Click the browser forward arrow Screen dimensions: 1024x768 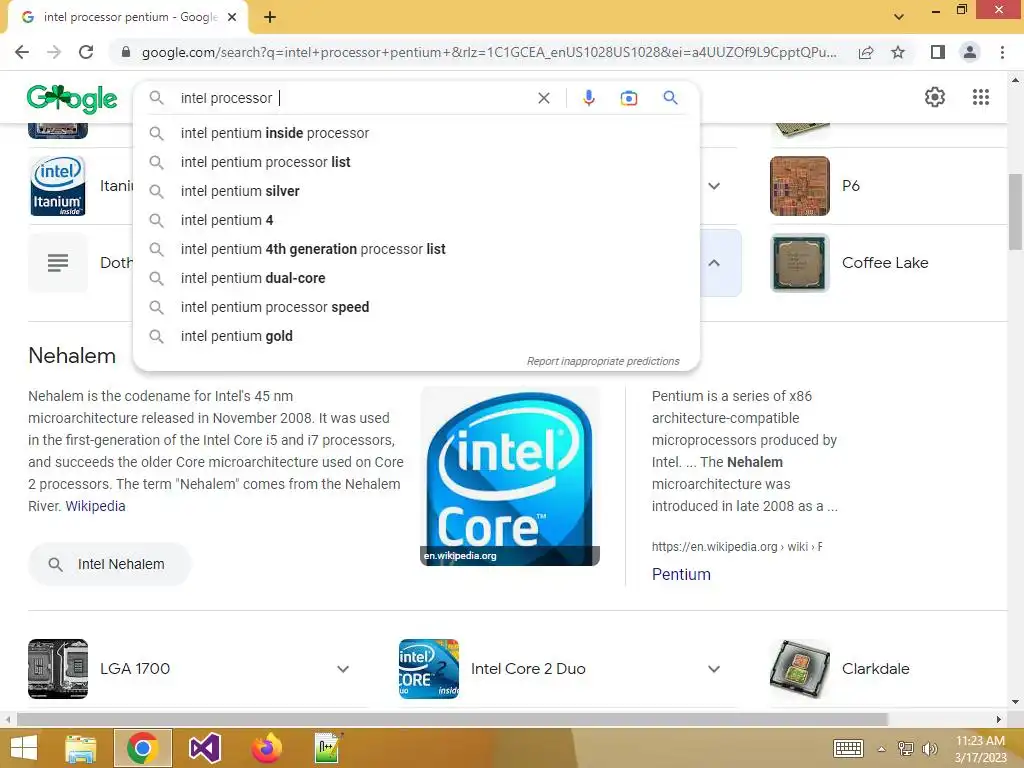54,52
